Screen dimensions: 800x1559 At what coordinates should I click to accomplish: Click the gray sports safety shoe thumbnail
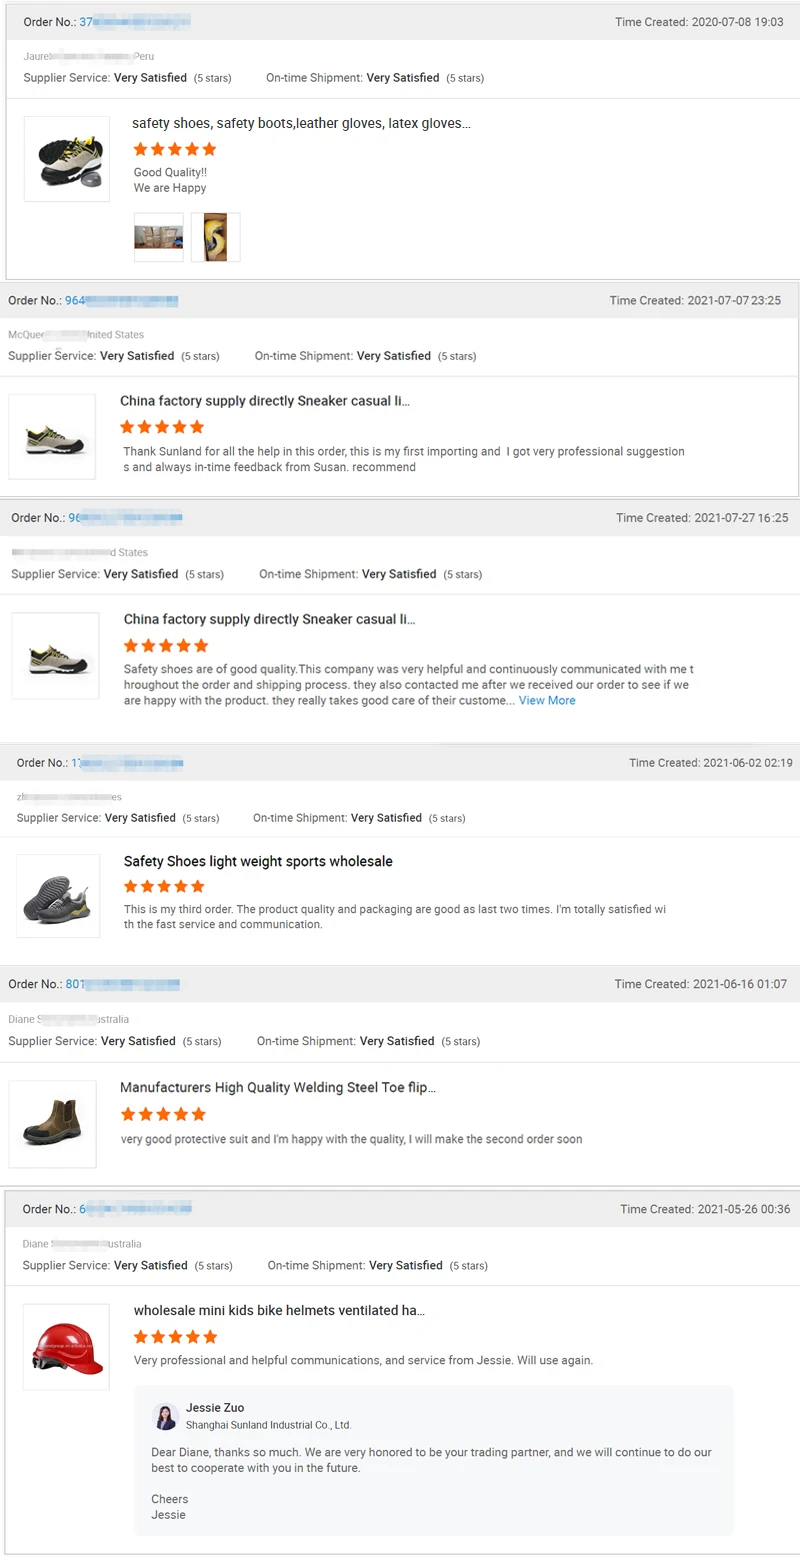(x=58, y=895)
